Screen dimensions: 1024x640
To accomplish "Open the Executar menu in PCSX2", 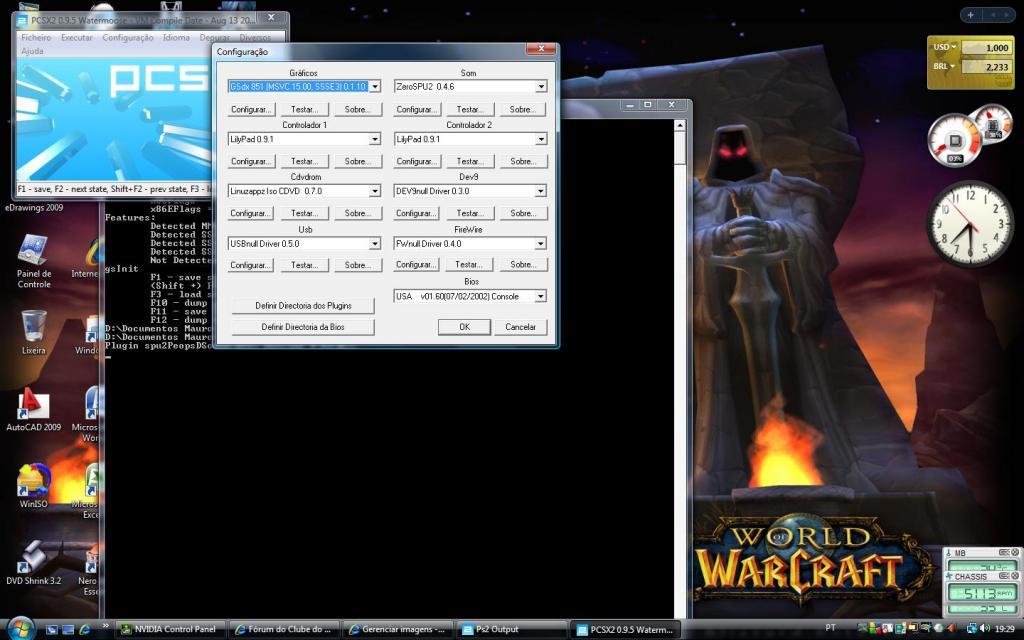I will tap(76, 38).
